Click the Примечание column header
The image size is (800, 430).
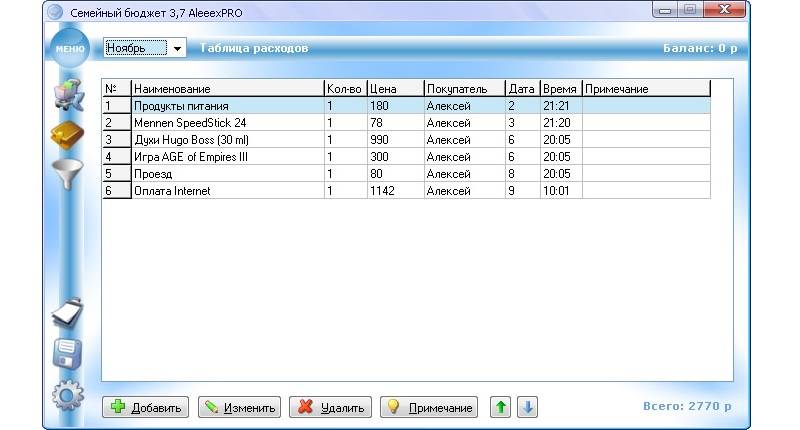(646, 89)
